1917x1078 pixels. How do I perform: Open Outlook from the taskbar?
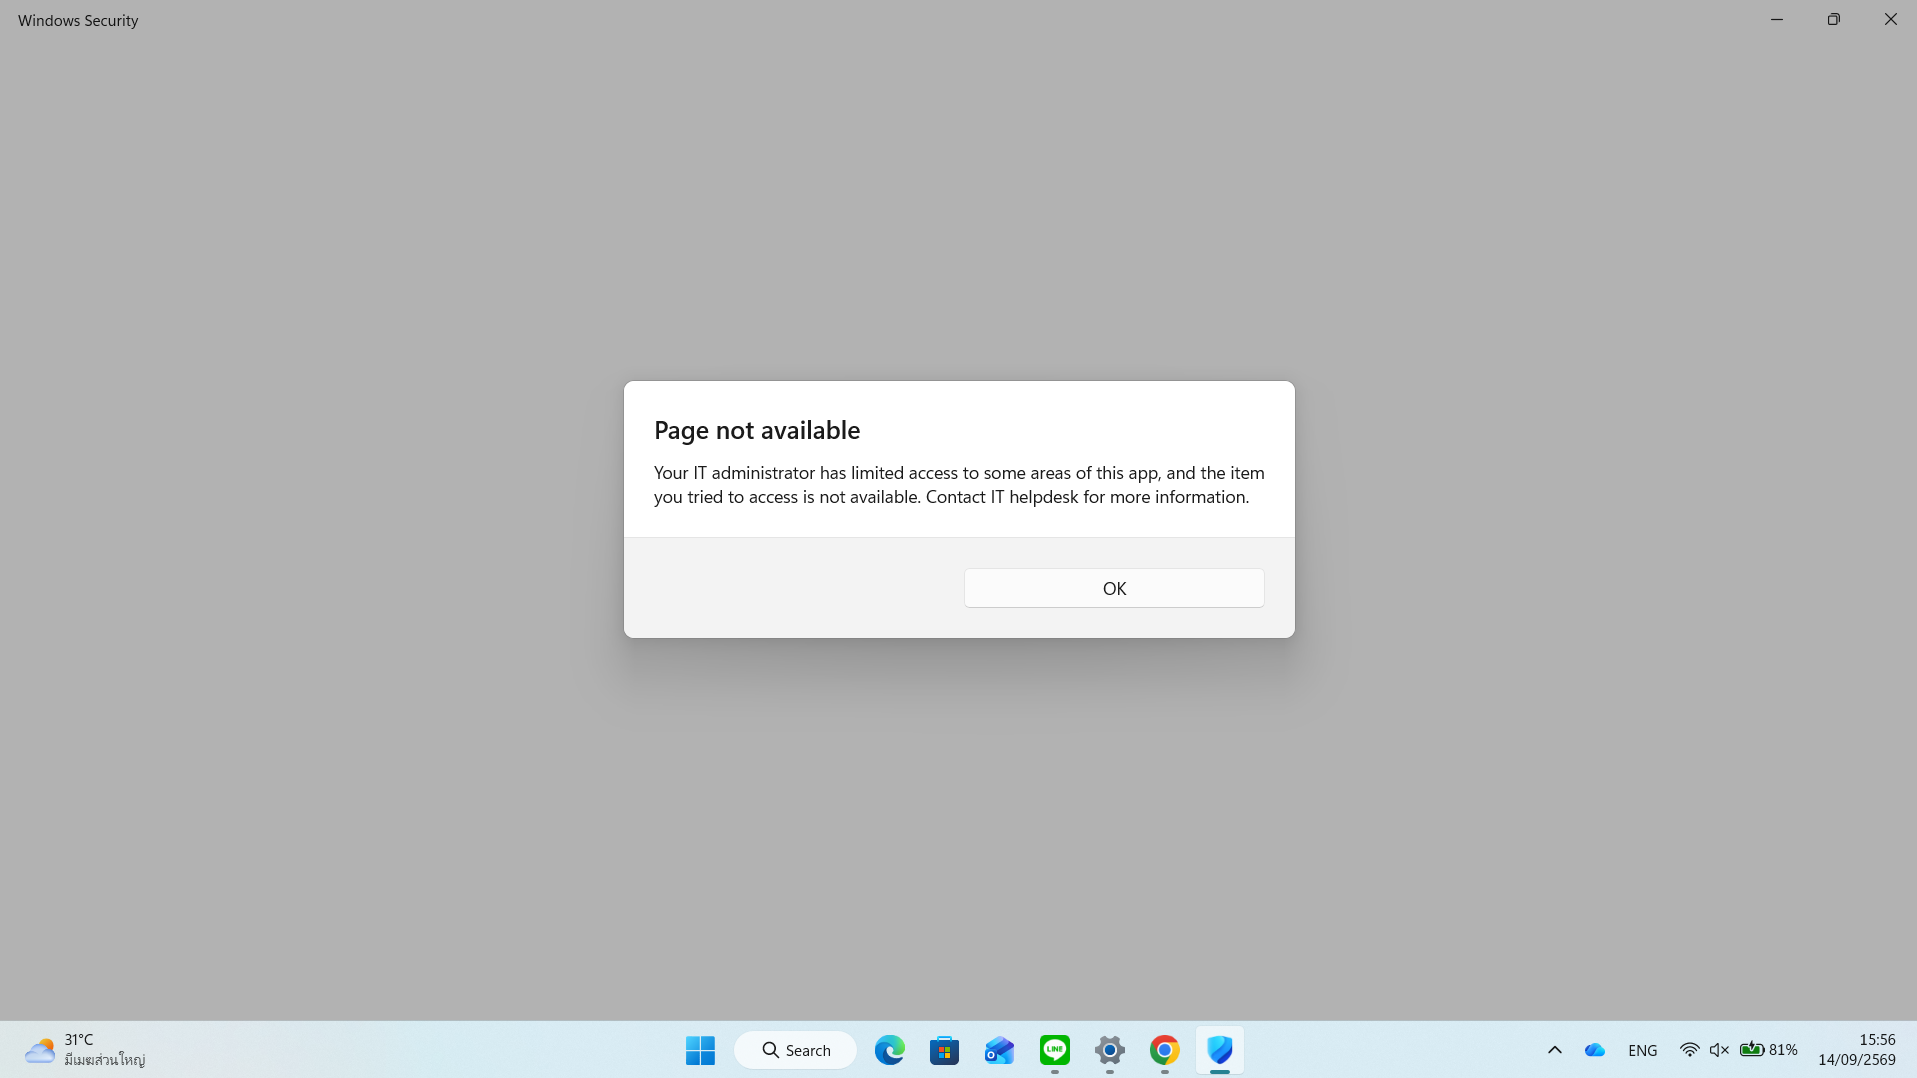[999, 1050]
